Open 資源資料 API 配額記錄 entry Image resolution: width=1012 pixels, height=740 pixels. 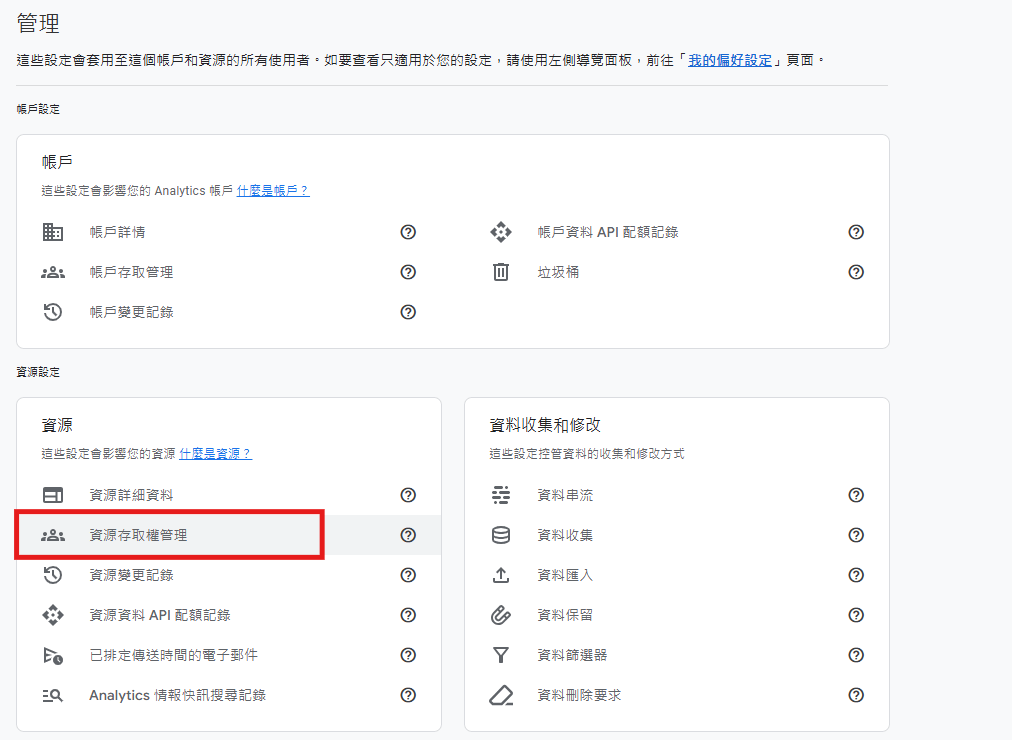[x=160, y=615]
